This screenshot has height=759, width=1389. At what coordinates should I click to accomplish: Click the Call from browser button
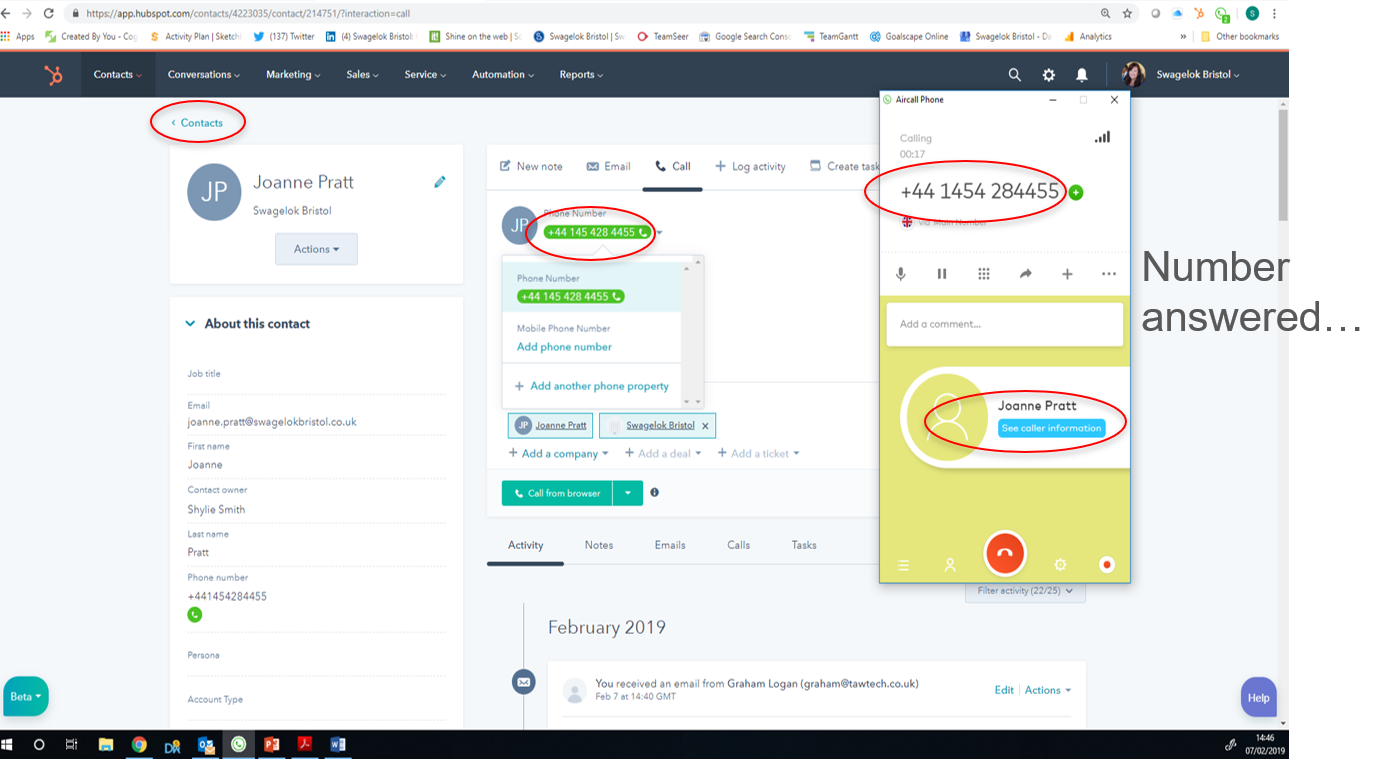[557, 493]
